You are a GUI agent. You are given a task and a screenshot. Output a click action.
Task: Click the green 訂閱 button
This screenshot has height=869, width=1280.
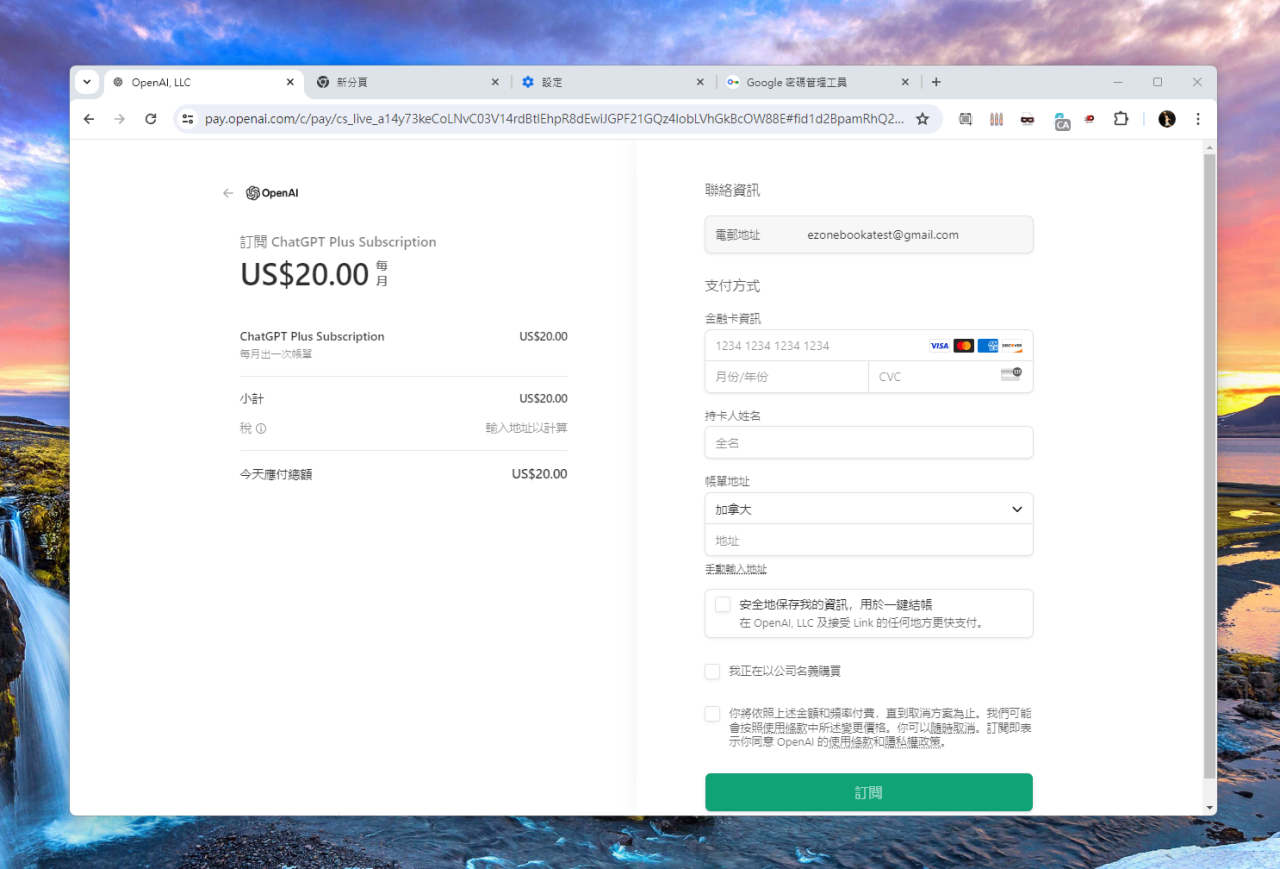[x=868, y=791]
